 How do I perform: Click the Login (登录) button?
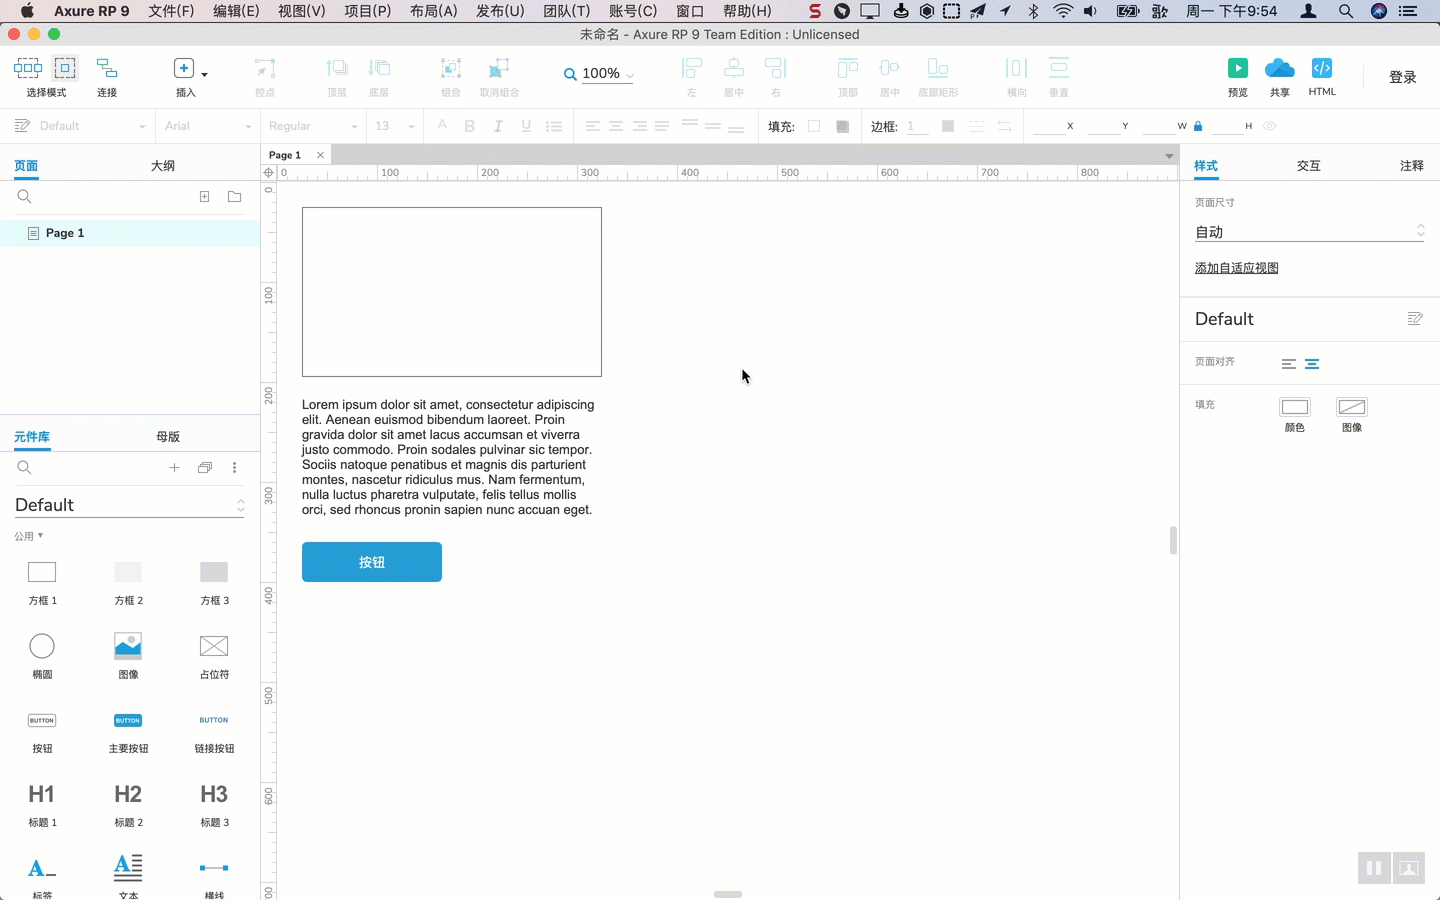click(1402, 77)
